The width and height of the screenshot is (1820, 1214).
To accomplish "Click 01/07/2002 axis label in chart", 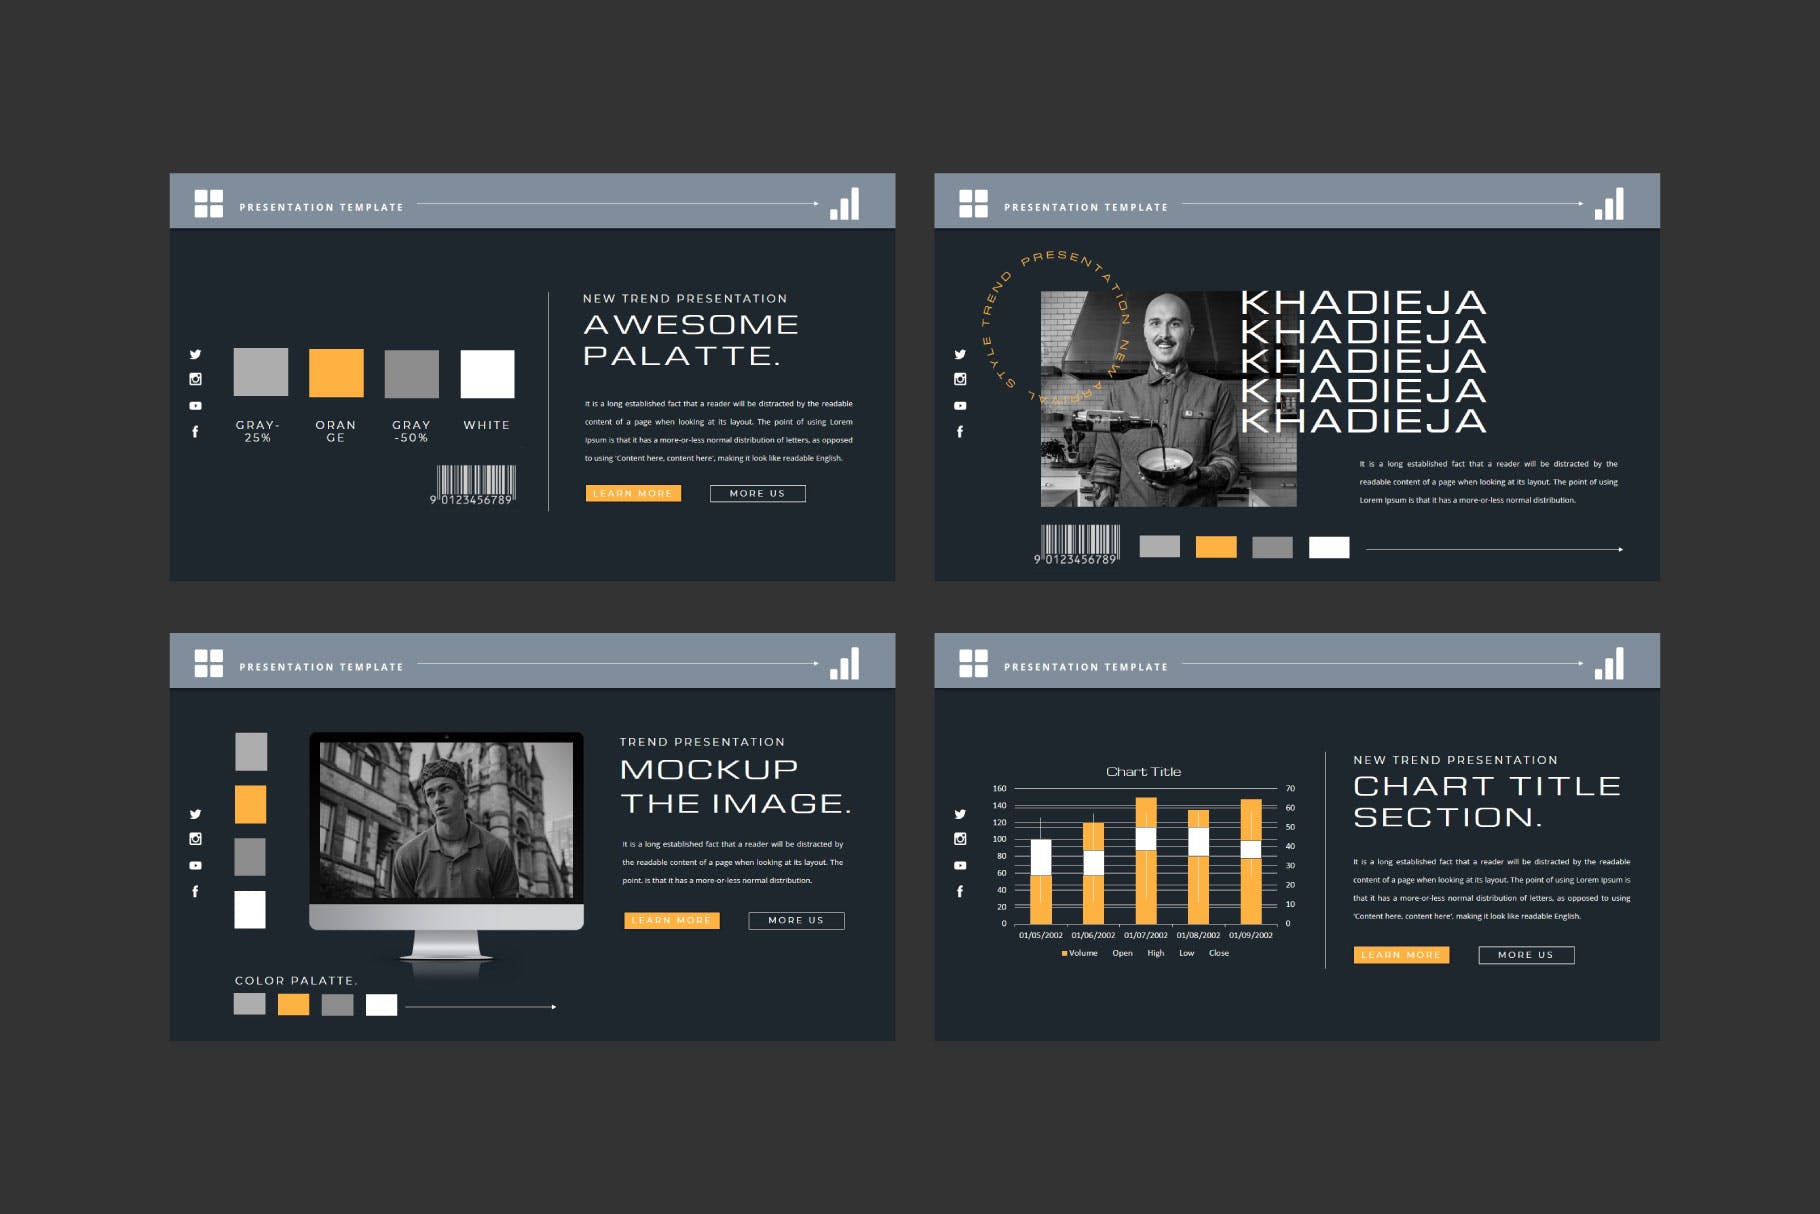I will tap(1146, 935).
